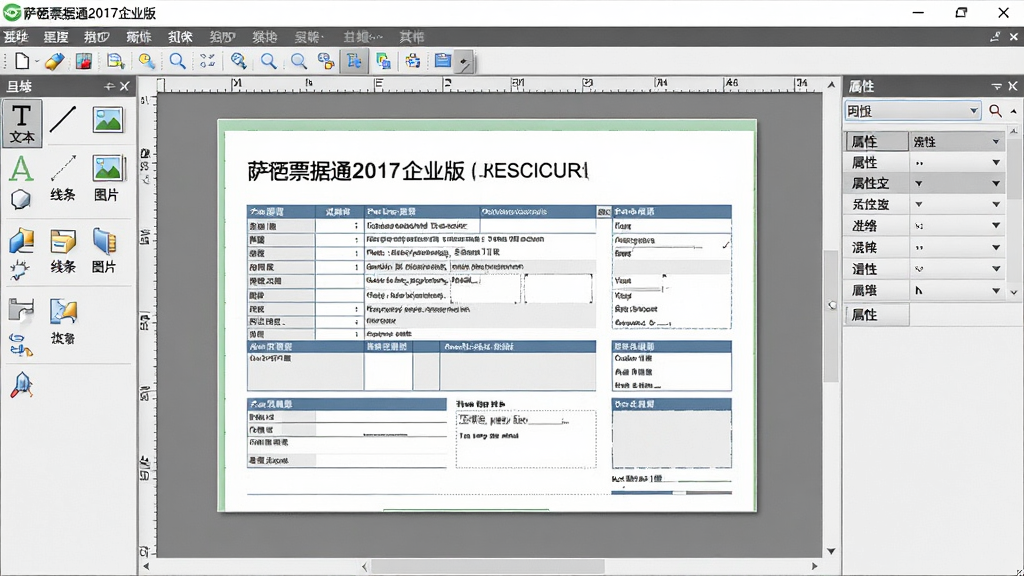This screenshot has height=576, width=1024.
Task: Select the solid diagonal line tool
Action: (63, 120)
